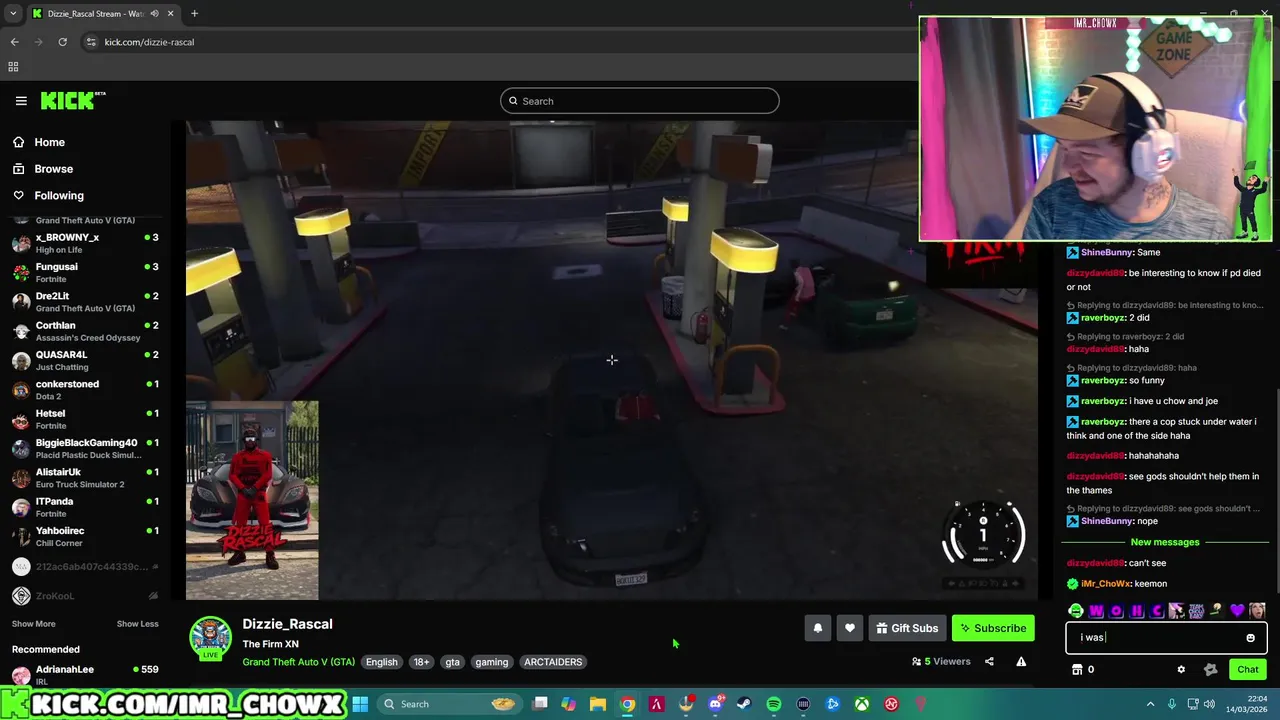The image size is (1280, 720).
Task: Open Corthian channel in sidebar
Action: (x=85, y=331)
